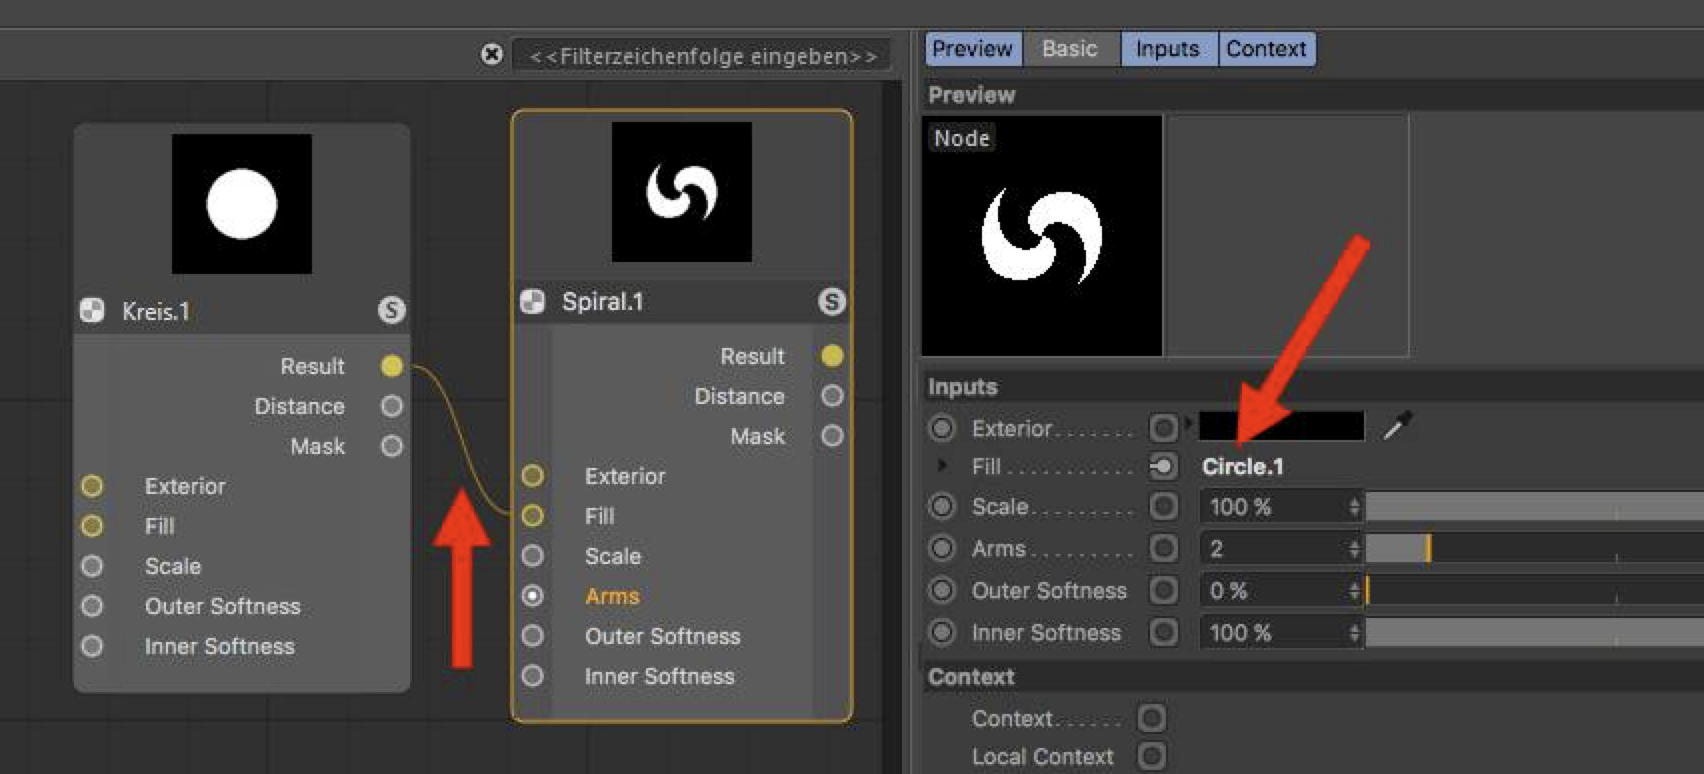Click the S solo icon on Kreis.1
Screen dimensions: 1704x774
pos(391,310)
